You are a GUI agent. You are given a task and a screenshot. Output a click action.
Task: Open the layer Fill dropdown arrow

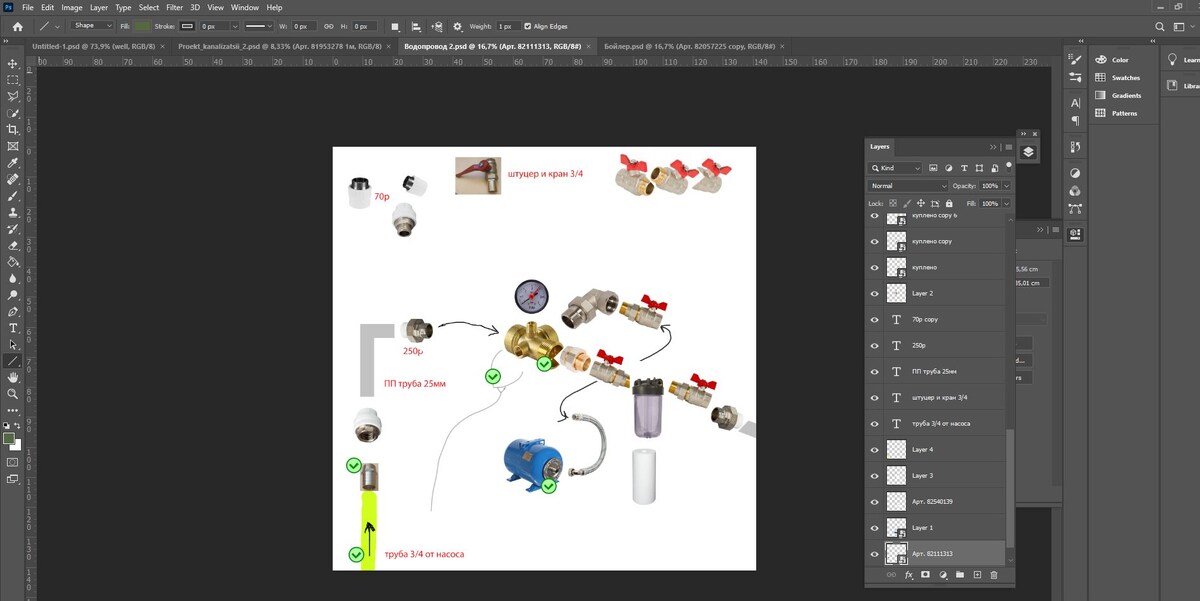pos(1007,204)
